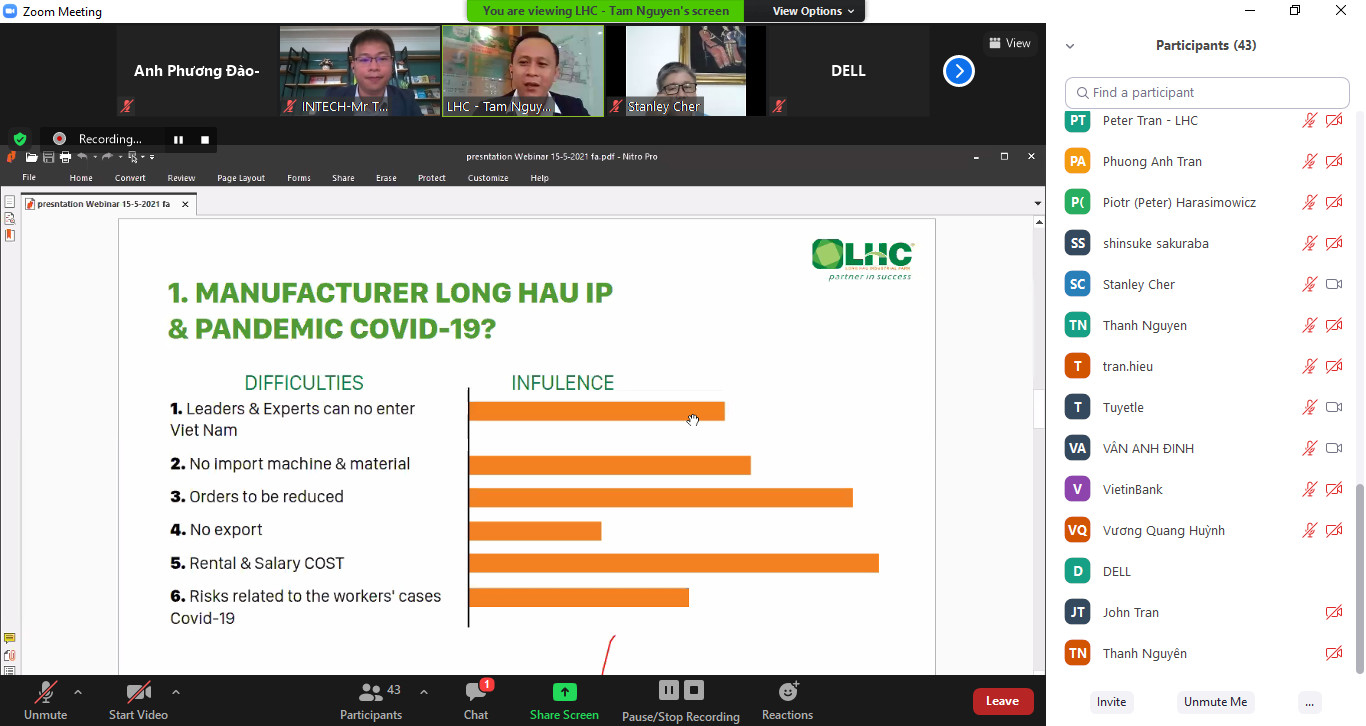Screen dimensions: 1366x726
Task: Click VietinBank's muted mic icon
Action: coord(1309,489)
